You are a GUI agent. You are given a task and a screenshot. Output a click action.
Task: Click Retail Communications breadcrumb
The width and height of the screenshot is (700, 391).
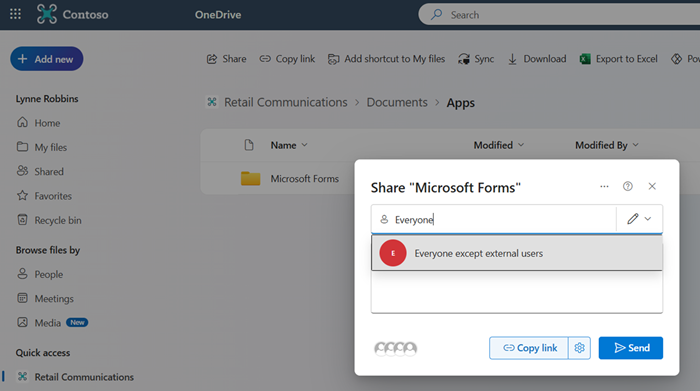click(286, 102)
